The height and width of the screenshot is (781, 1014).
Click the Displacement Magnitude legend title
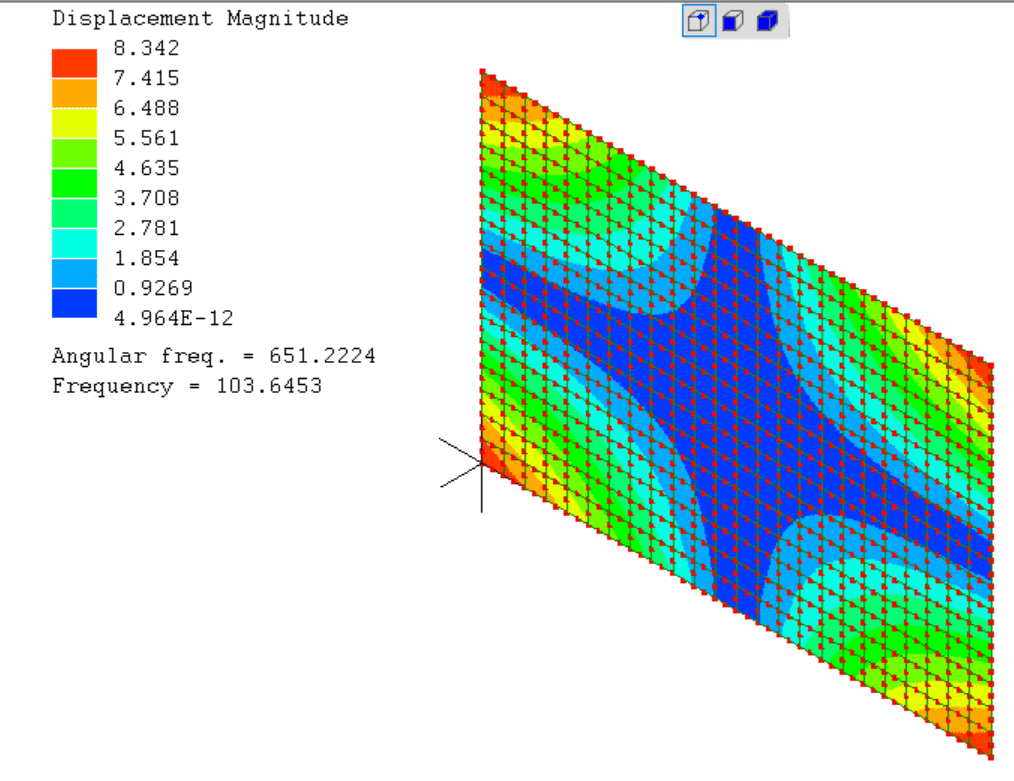(x=200, y=19)
